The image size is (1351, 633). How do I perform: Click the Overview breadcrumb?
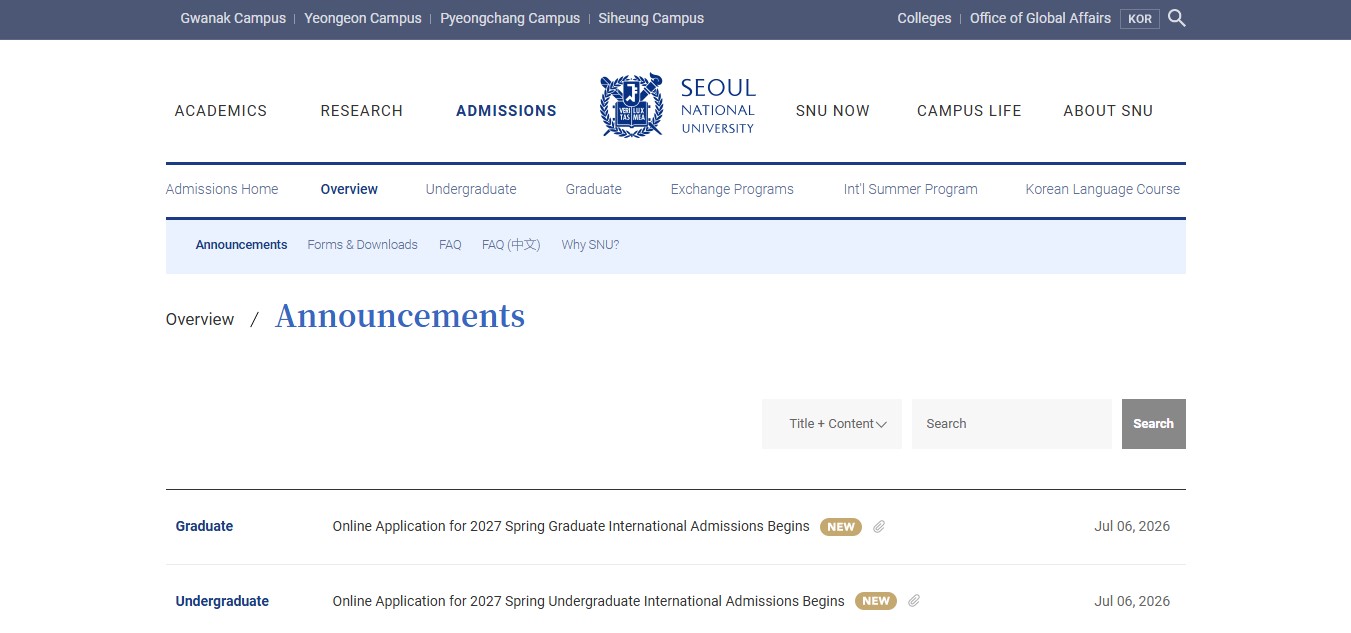click(x=200, y=320)
